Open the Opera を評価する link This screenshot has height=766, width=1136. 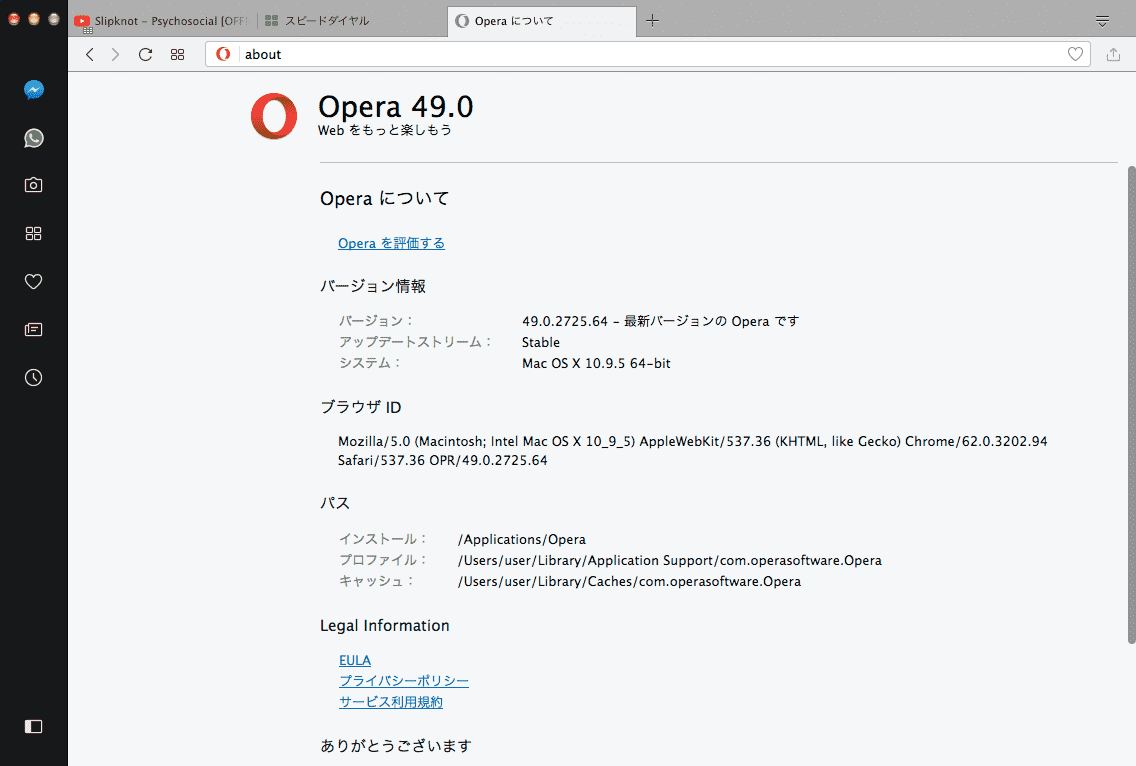391,243
